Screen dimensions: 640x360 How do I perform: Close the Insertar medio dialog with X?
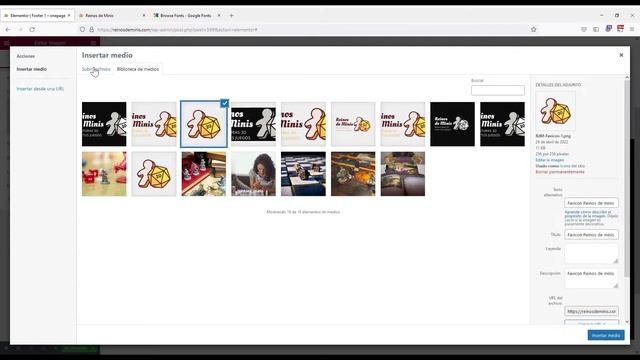point(621,55)
